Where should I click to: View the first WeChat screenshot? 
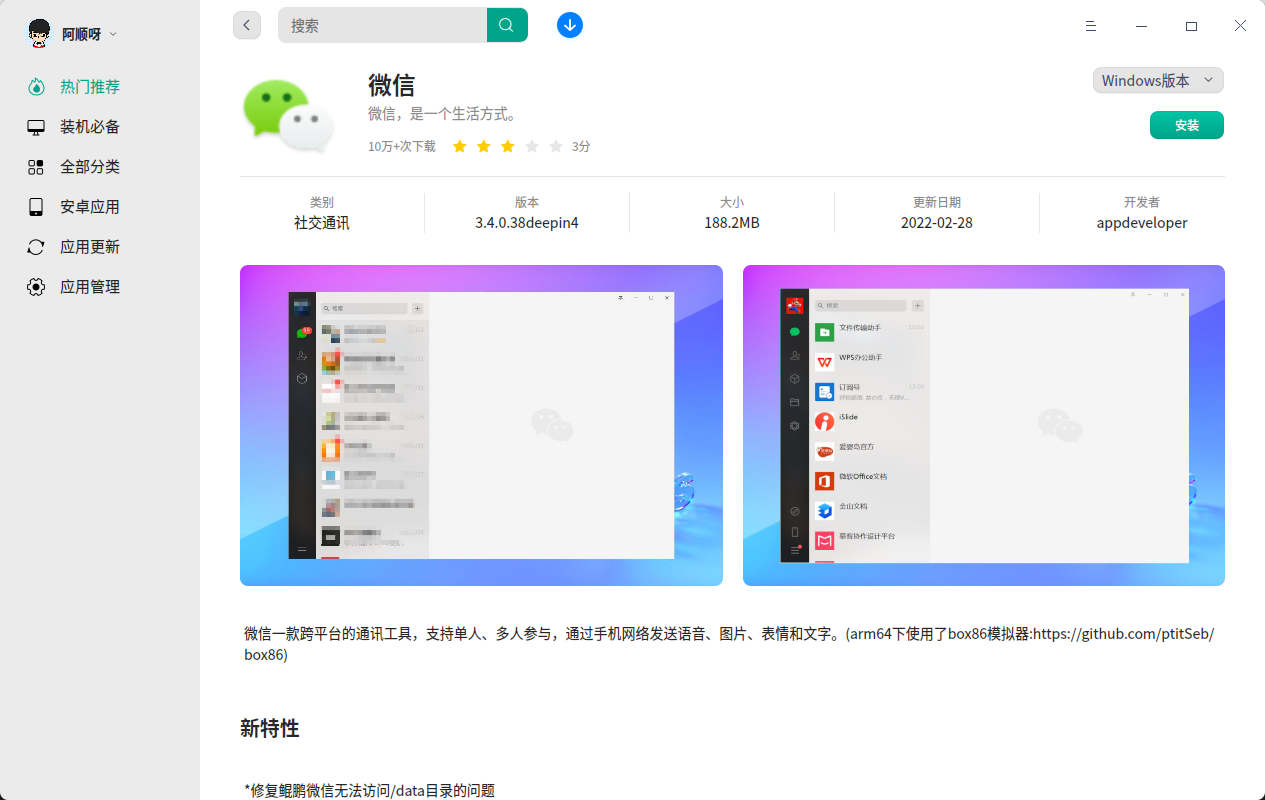tap(481, 424)
